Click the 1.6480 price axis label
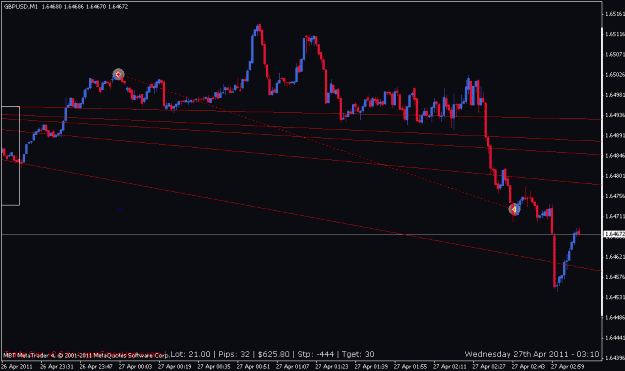 615,176
